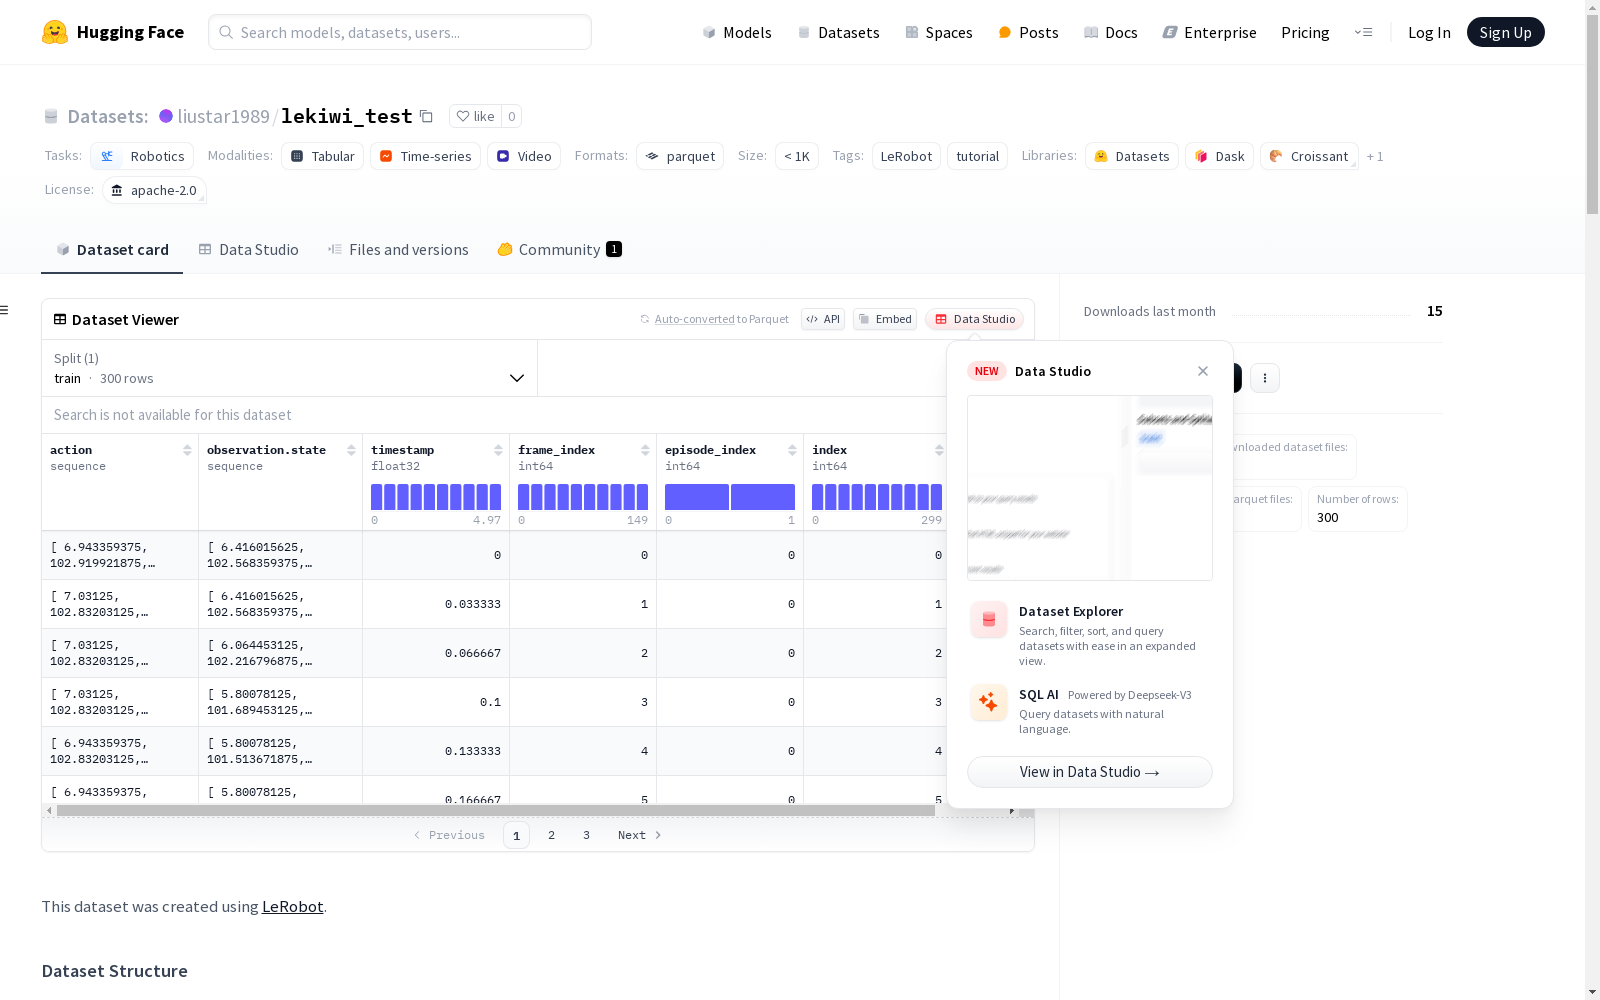Open Docs in the top navigation
The height and width of the screenshot is (1000, 1600).
1111,32
